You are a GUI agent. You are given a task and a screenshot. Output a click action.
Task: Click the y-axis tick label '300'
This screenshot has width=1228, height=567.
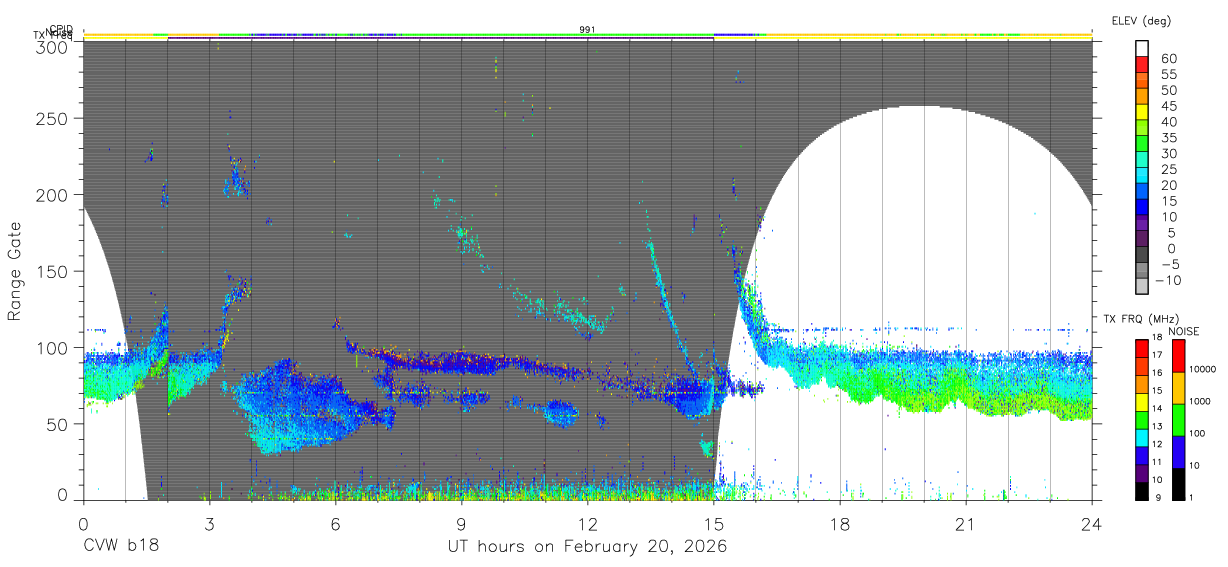[53, 46]
